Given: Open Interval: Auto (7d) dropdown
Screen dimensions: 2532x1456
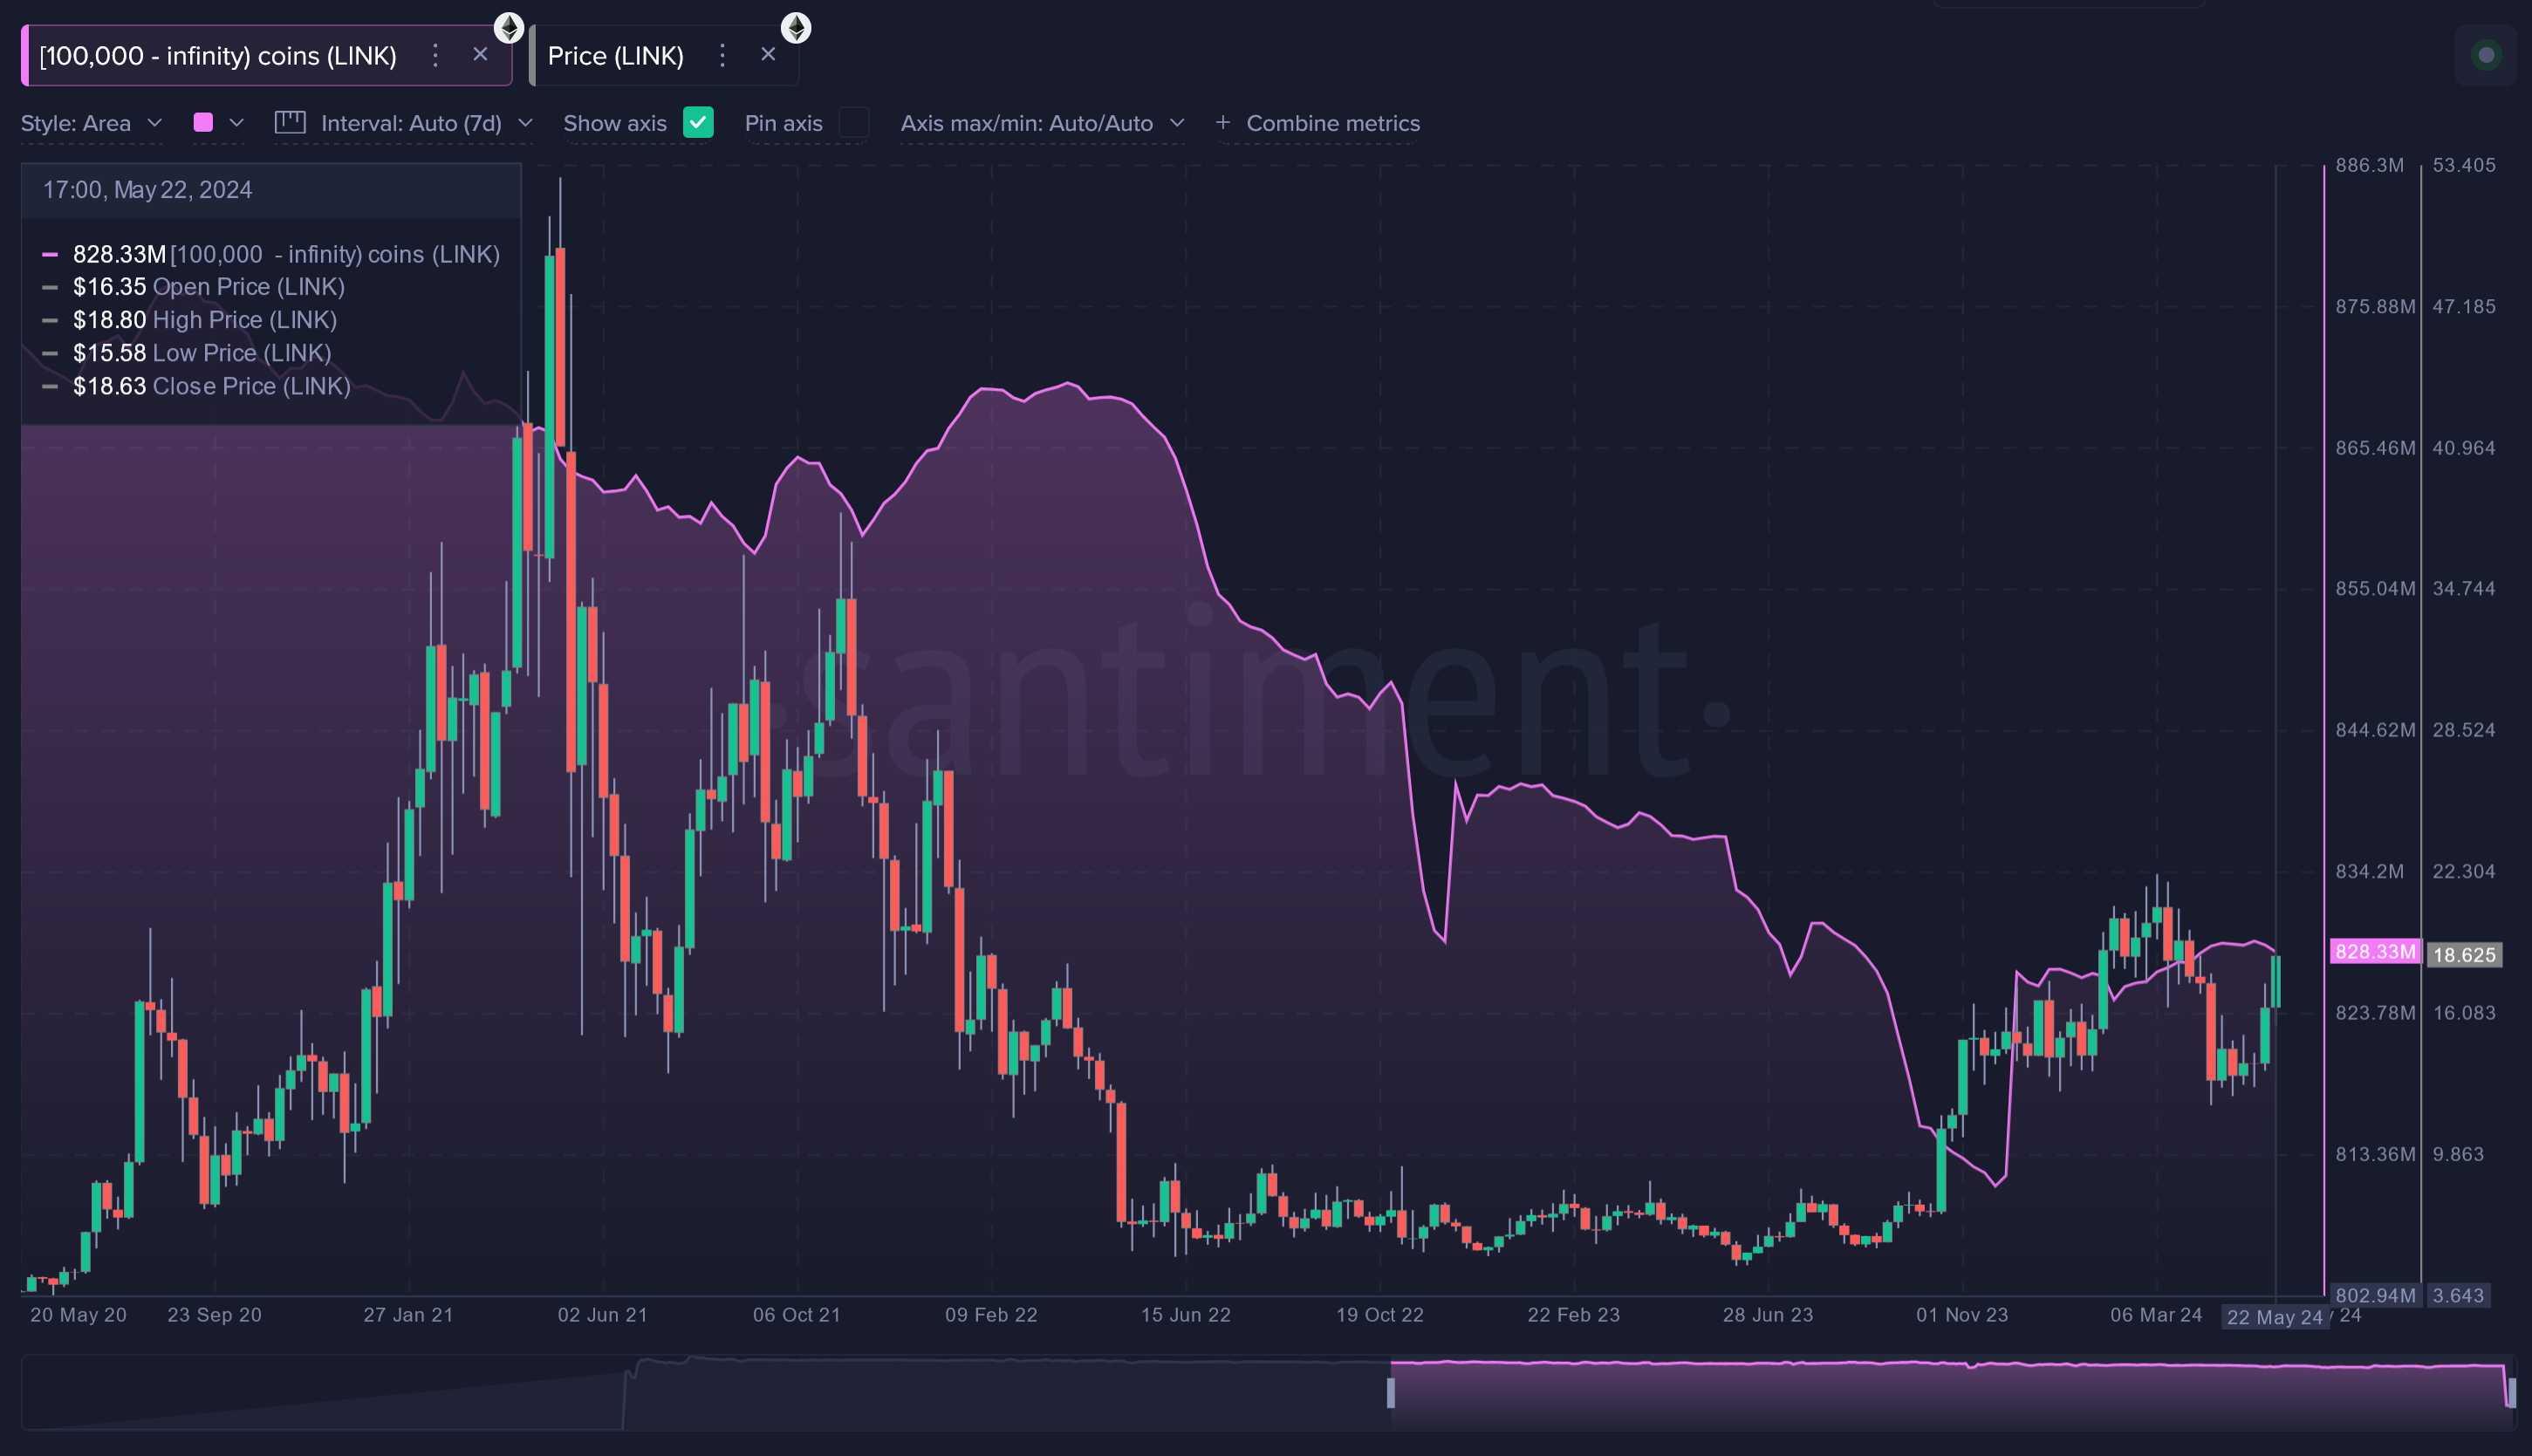Looking at the screenshot, I should click(x=426, y=123).
